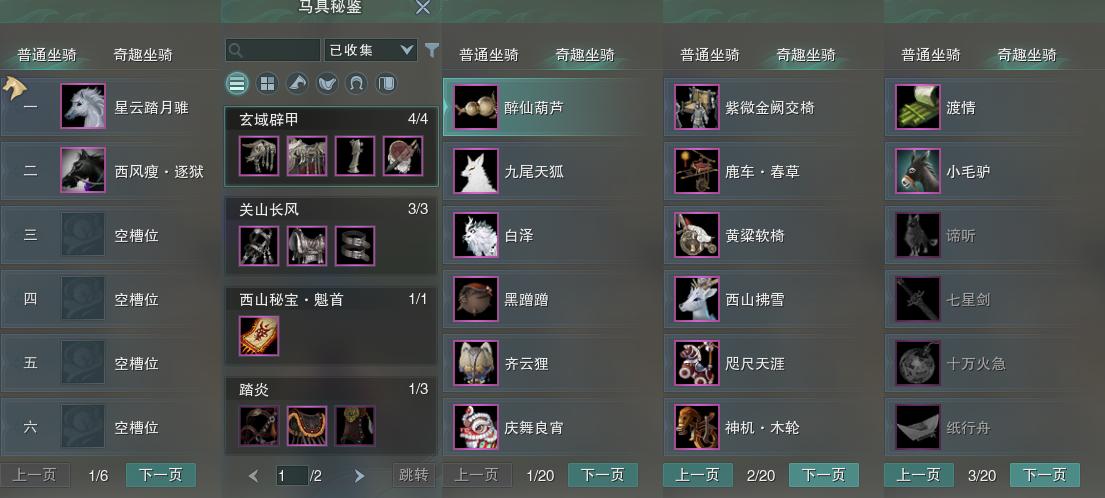The width and height of the screenshot is (1105, 498).
Task: Click the 马具秘鉴 search field
Action: pos(273,50)
